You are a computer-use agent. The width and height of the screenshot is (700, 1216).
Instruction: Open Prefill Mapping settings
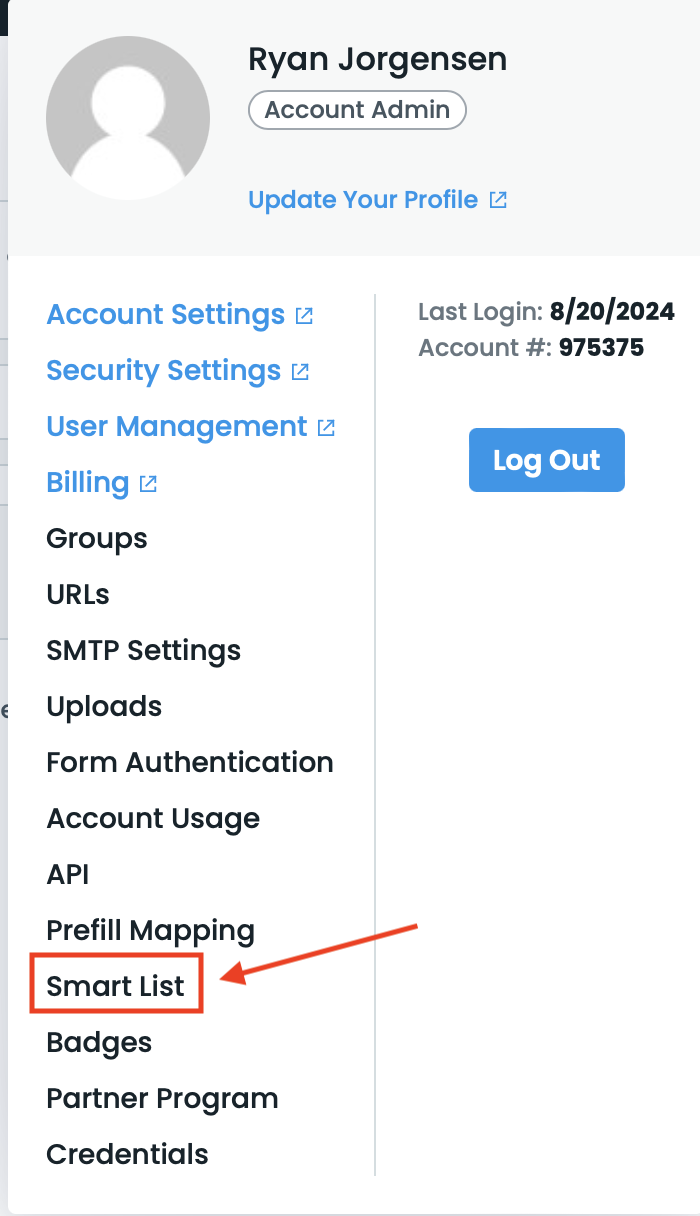coord(150,930)
